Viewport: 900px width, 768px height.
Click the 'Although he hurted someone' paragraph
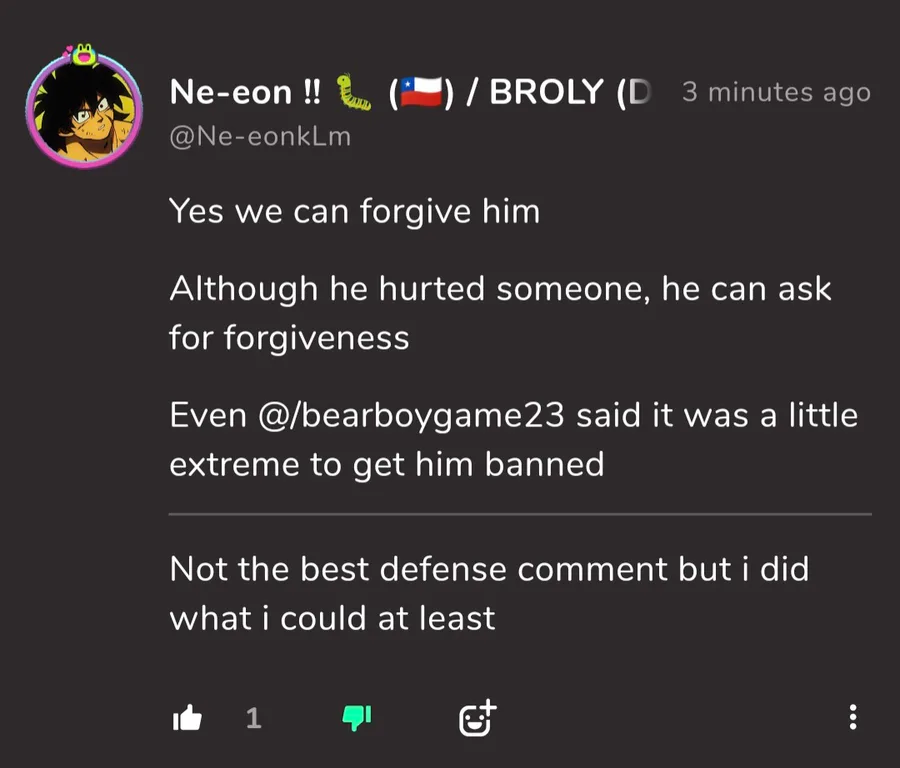coord(500,290)
